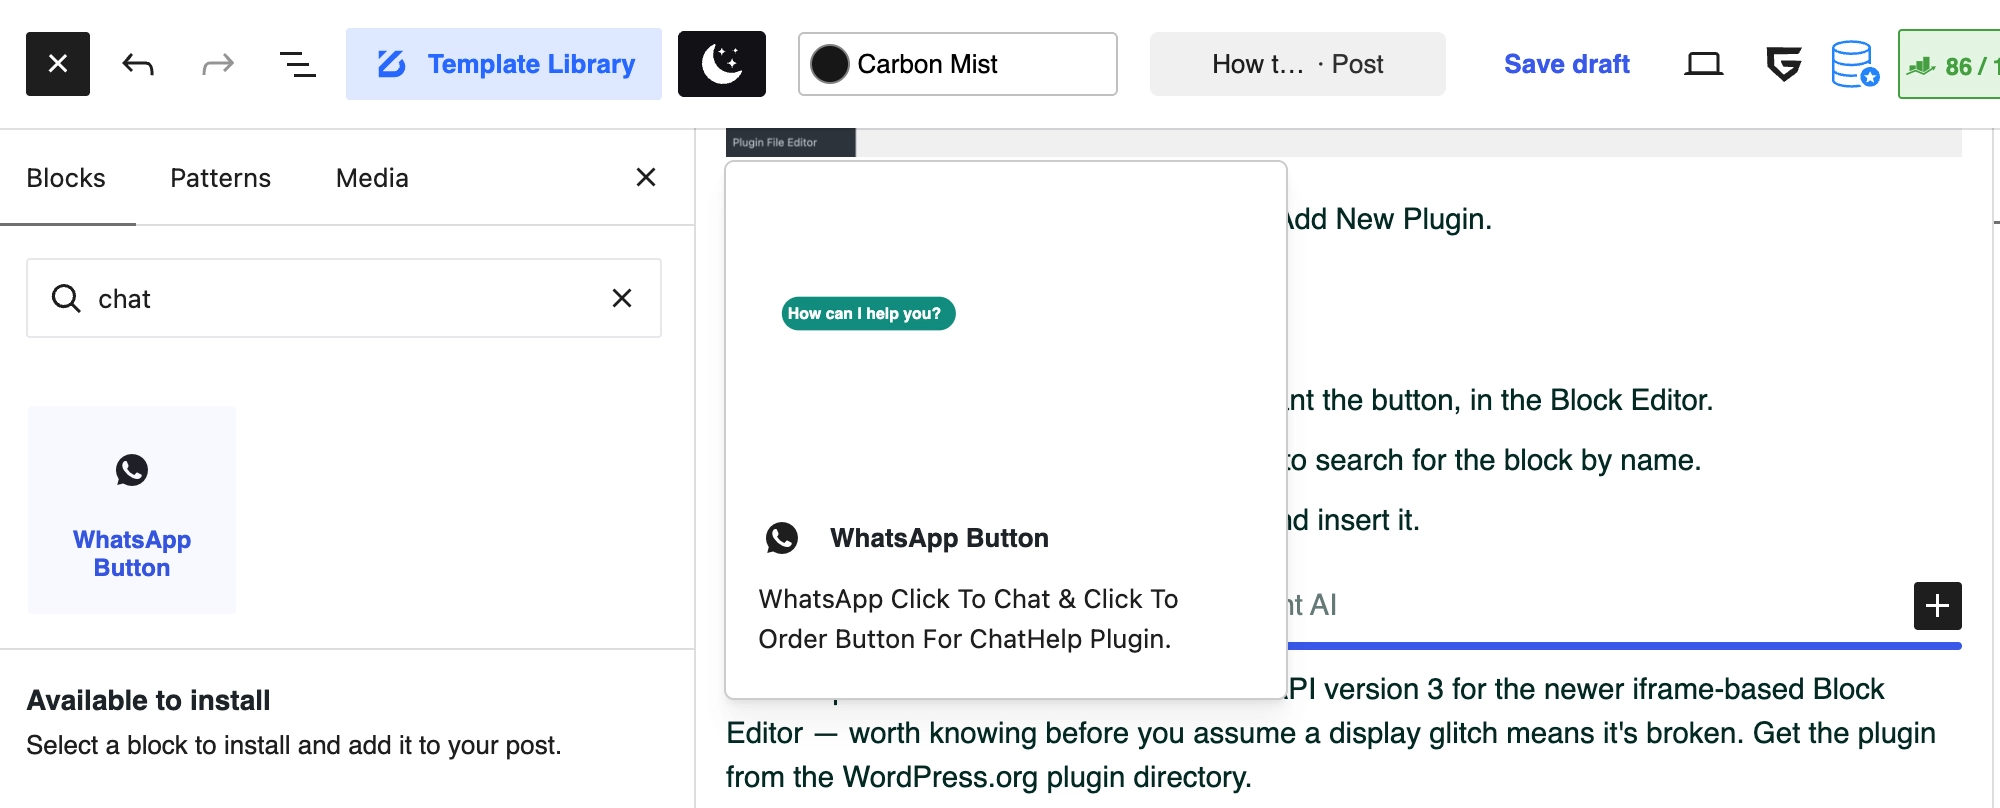Image resolution: width=2000 pixels, height=808 pixels.
Task: Click the WhatsApp icon in the preview popover
Action: pyautogui.click(x=782, y=538)
